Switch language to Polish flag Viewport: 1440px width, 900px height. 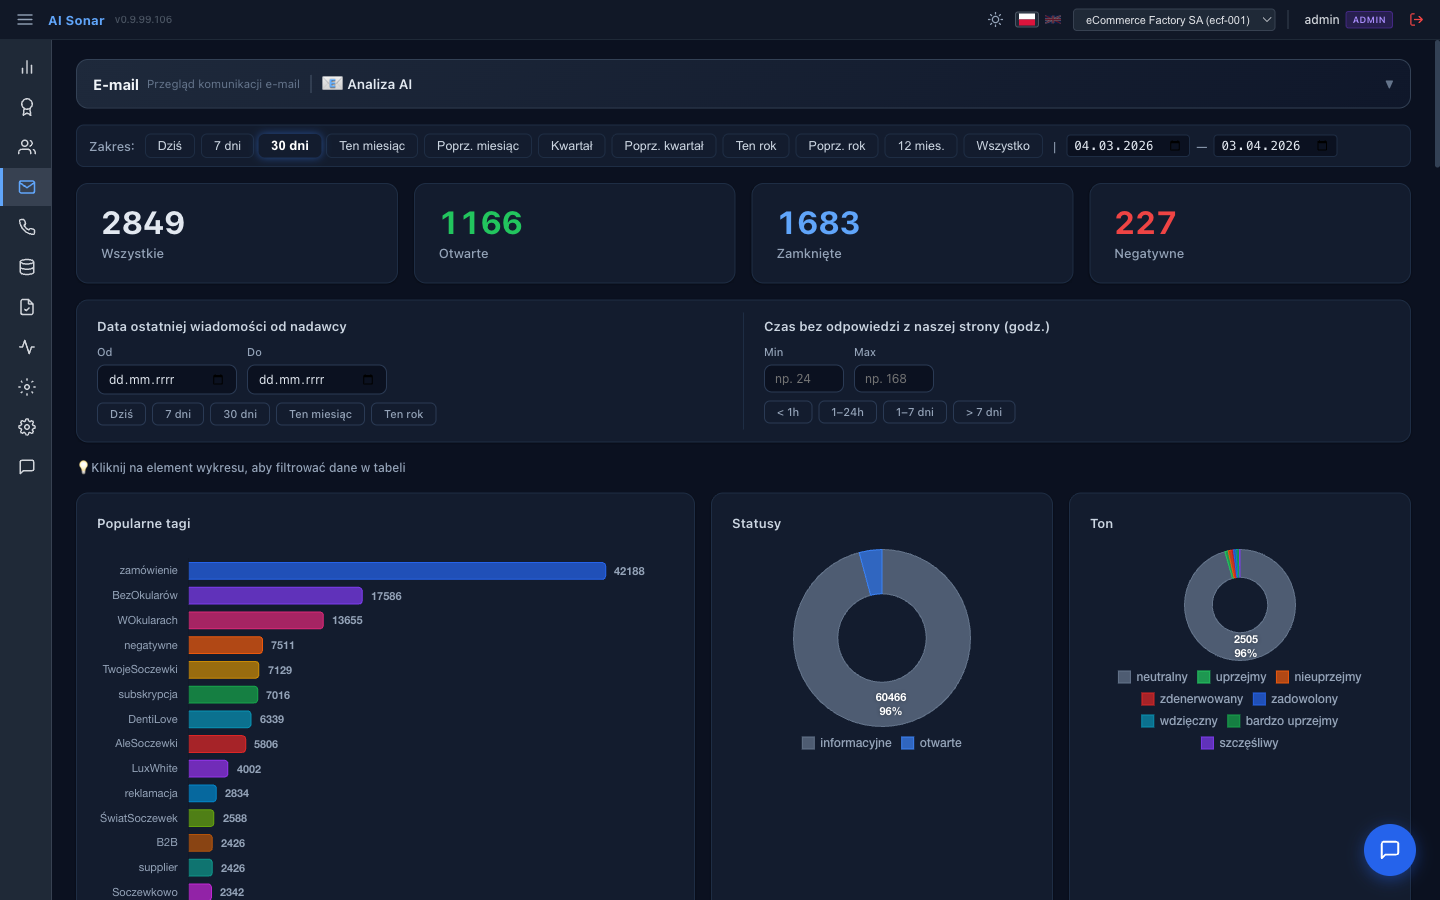point(1026,20)
